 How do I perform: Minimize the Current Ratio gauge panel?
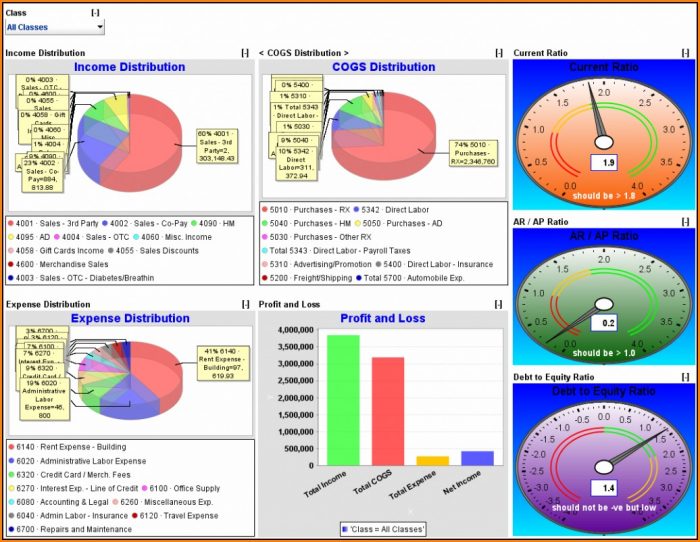click(685, 52)
